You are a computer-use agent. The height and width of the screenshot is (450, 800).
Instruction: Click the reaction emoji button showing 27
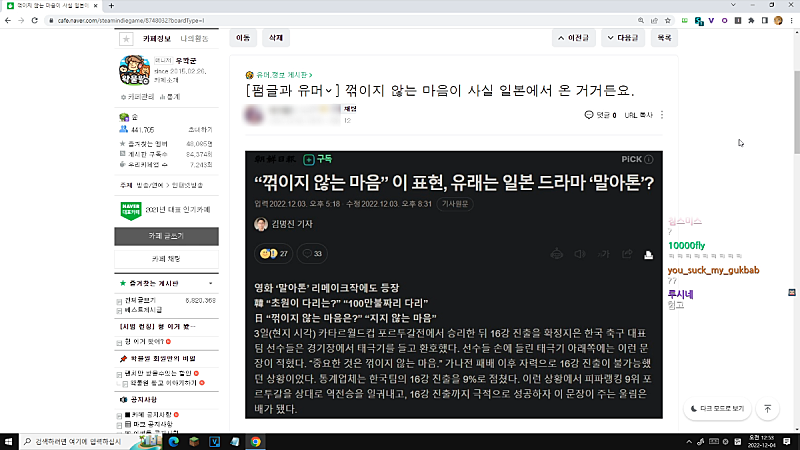pos(273,254)
